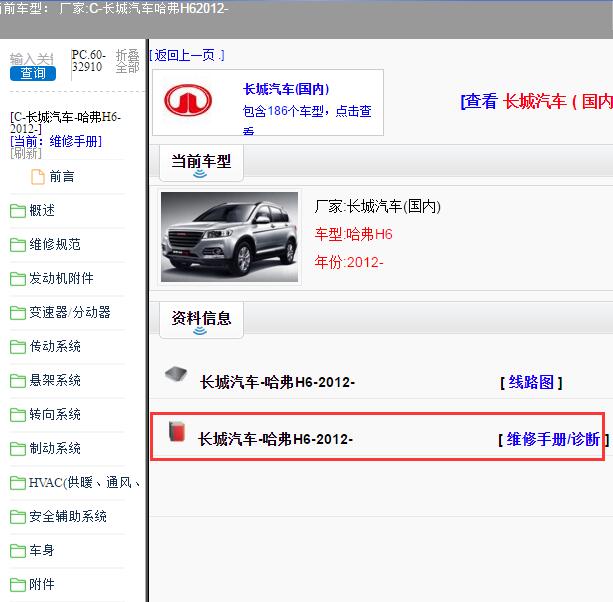
Task: Click the gray chip icon beside 线路图 row
Action: coord(176,374)
